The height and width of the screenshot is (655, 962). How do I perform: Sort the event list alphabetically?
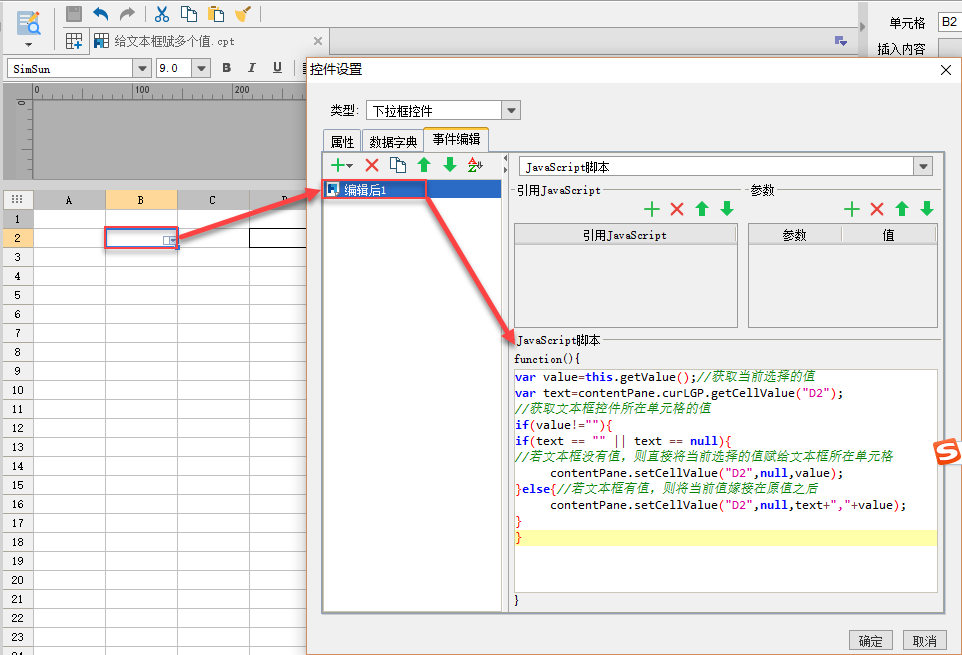(x=475, y=165)
